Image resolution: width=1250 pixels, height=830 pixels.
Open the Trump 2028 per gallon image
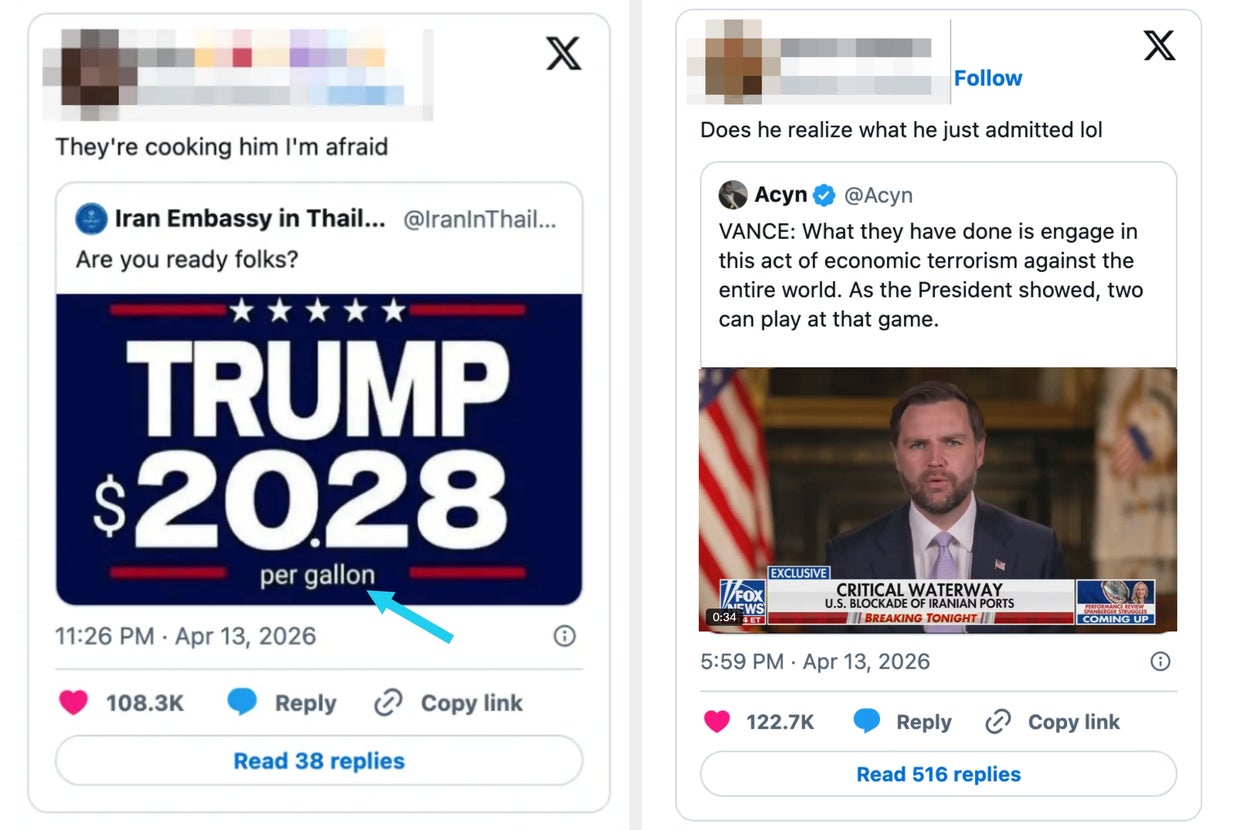pyautogui.click(x=319, y=449)
